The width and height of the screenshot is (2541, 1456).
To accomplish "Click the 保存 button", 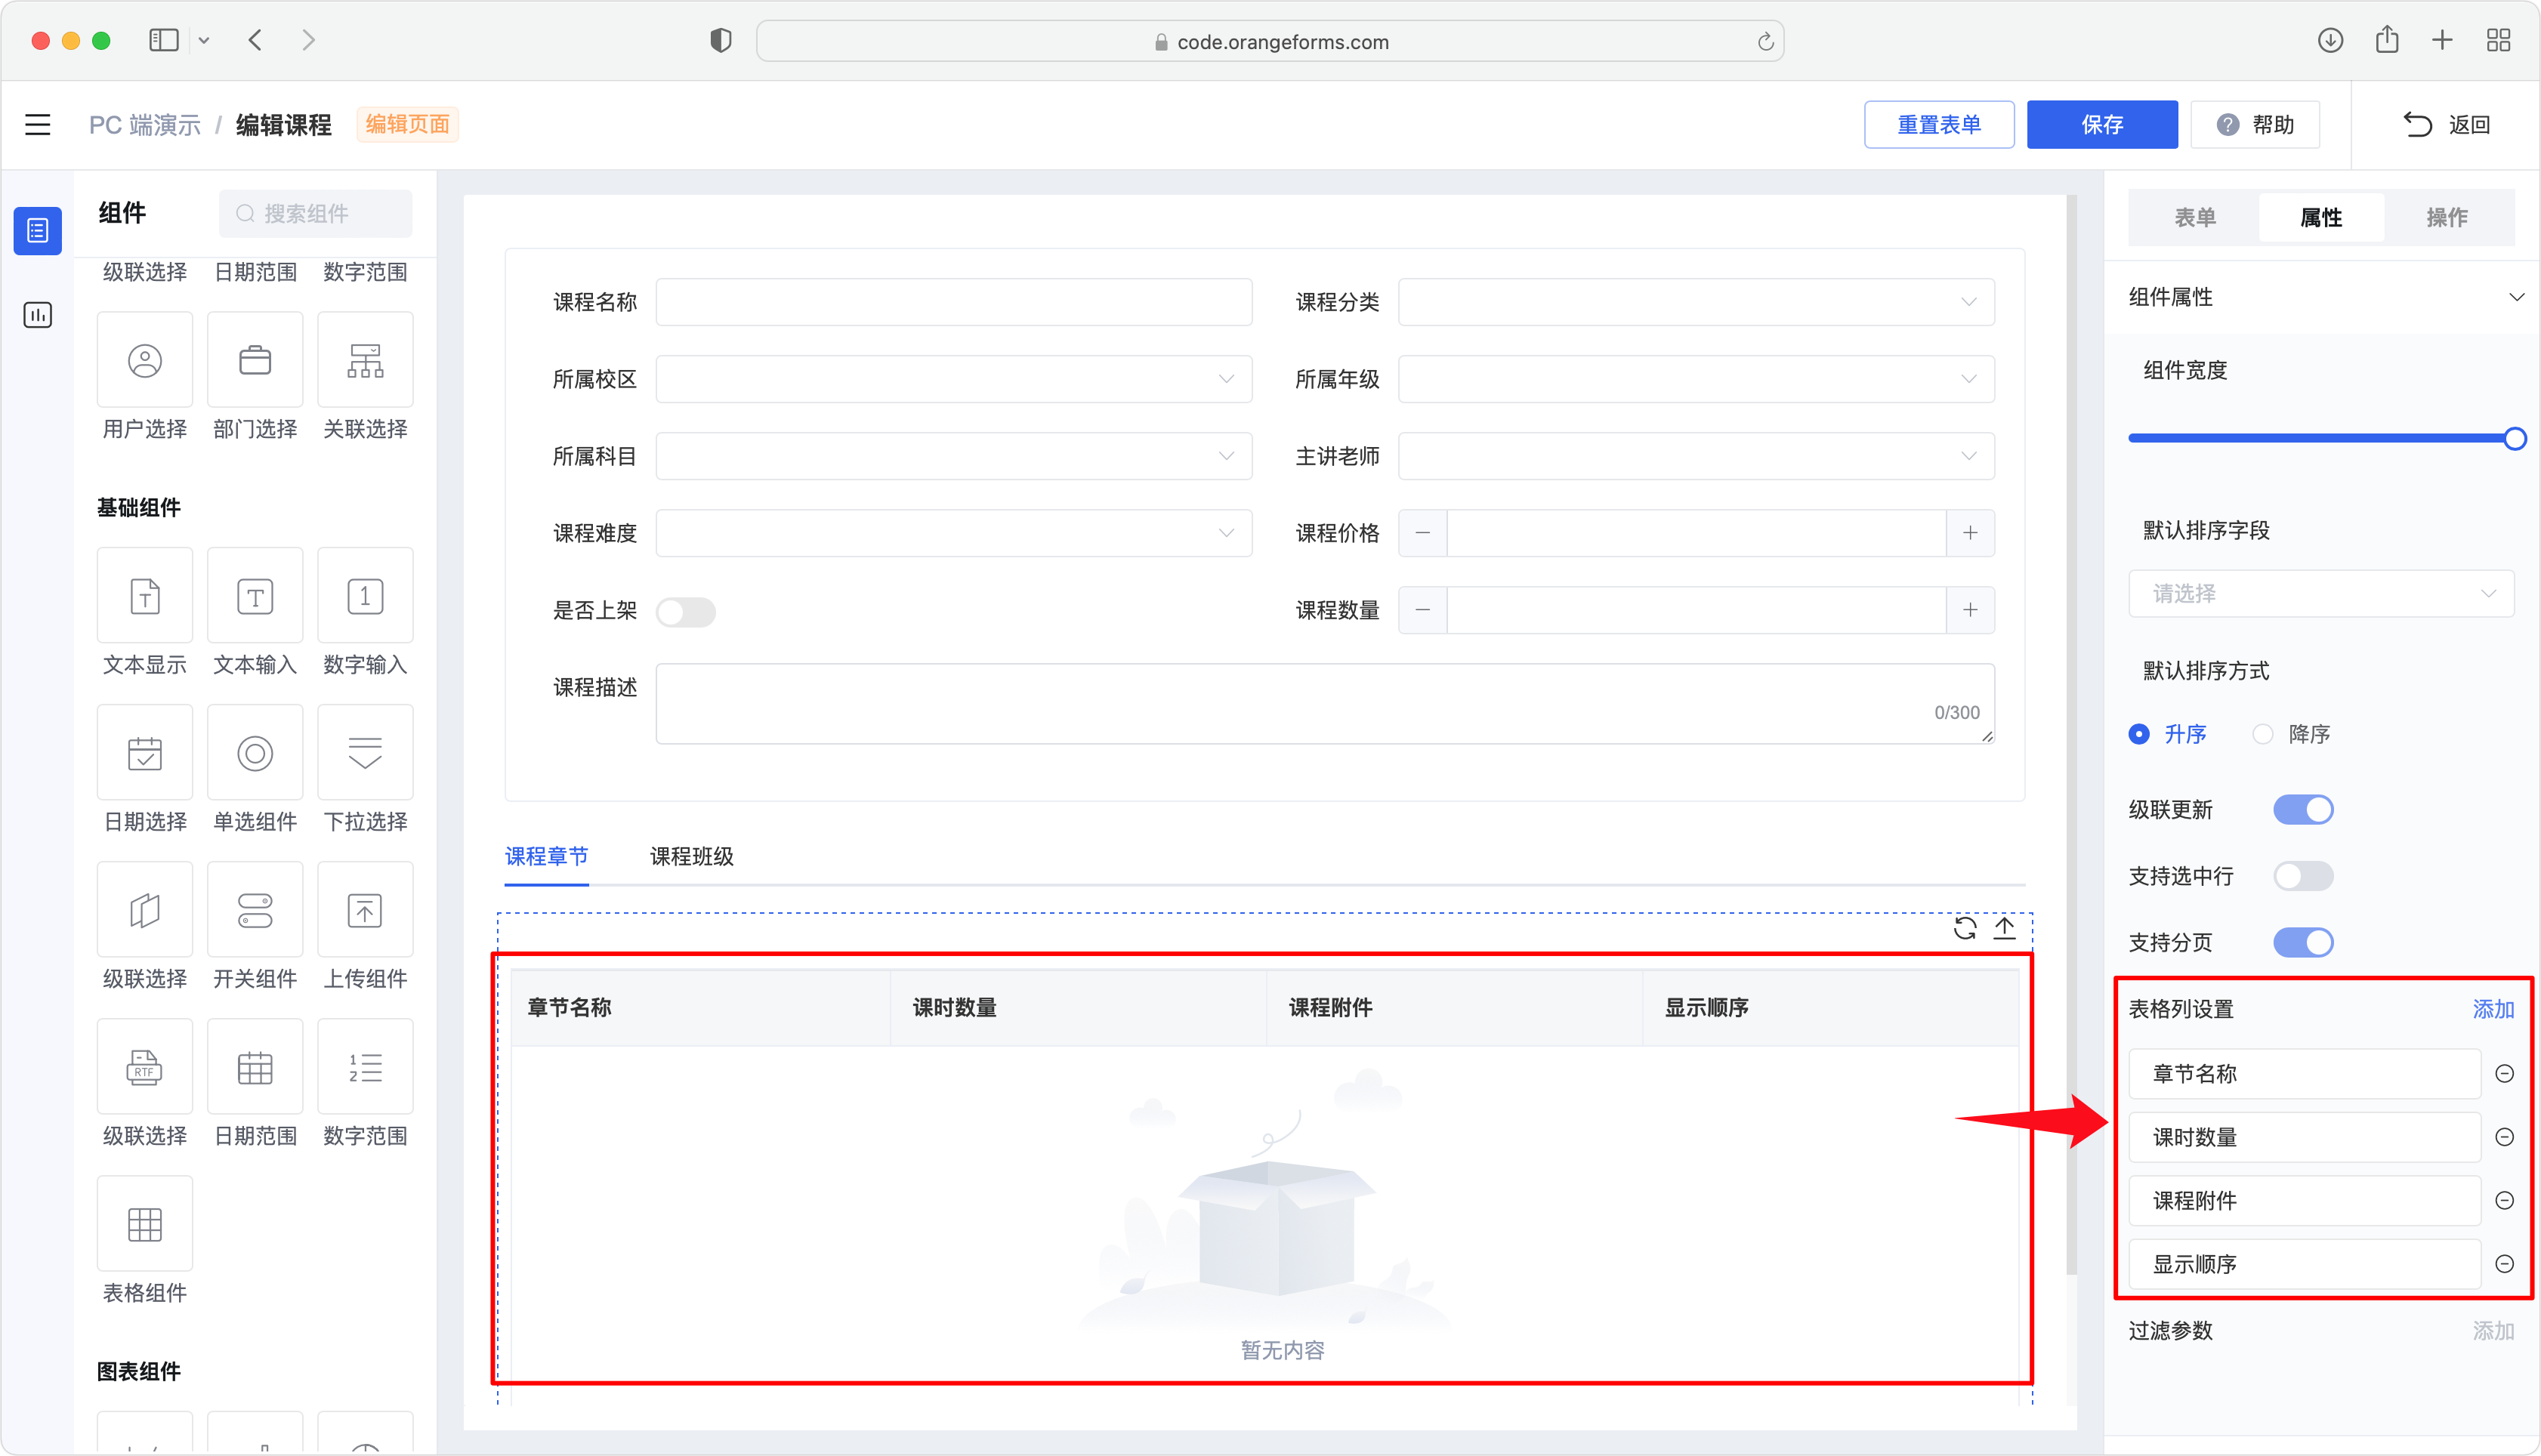I will (x=2102, y=125).
